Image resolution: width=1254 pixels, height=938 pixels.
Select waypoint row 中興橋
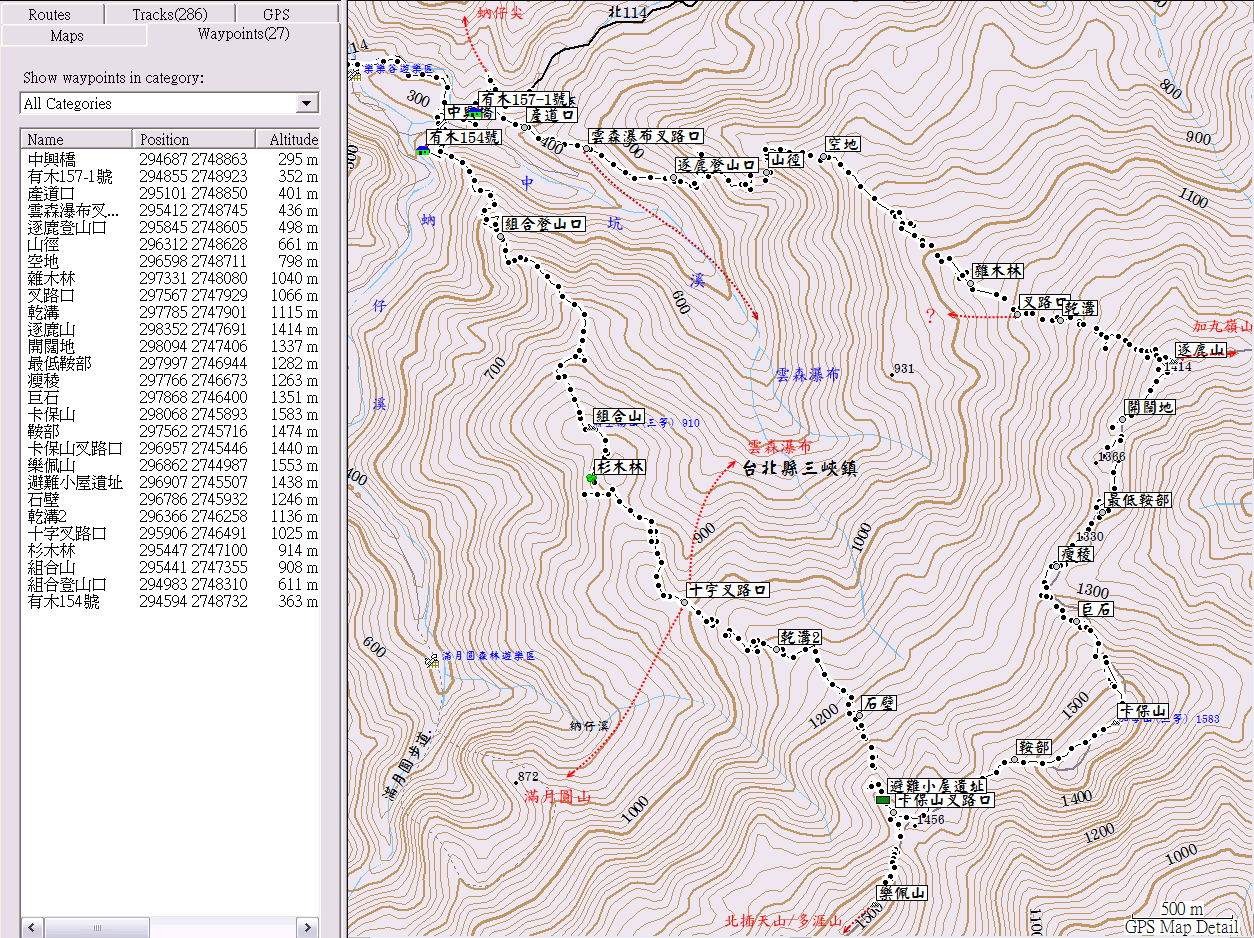coord(170,159)
